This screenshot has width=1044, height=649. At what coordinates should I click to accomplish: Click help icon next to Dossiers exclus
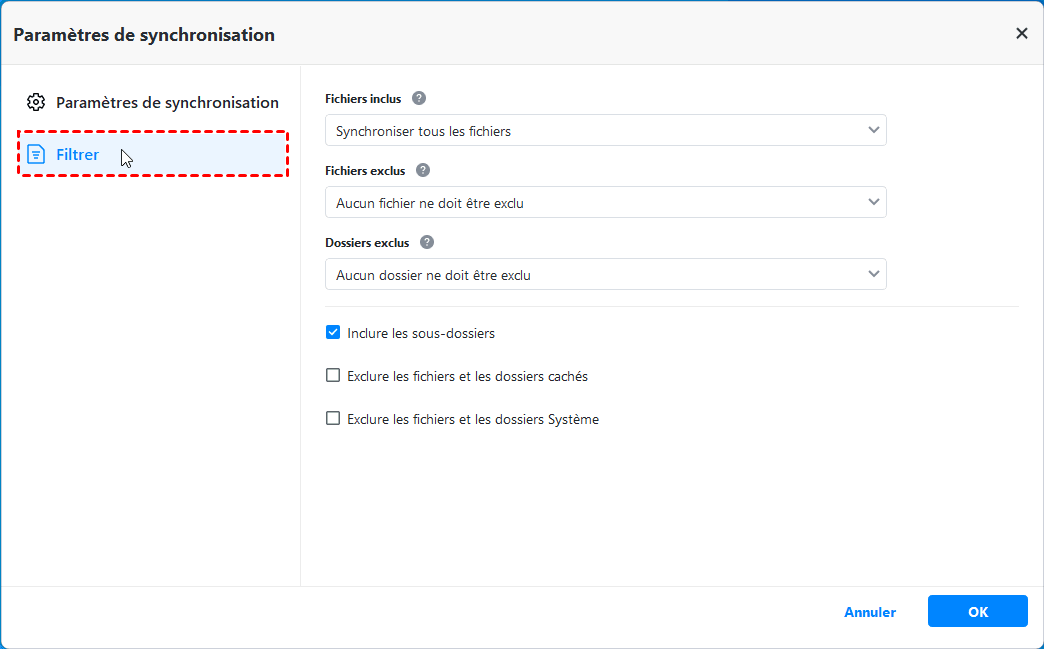[427, 242]
